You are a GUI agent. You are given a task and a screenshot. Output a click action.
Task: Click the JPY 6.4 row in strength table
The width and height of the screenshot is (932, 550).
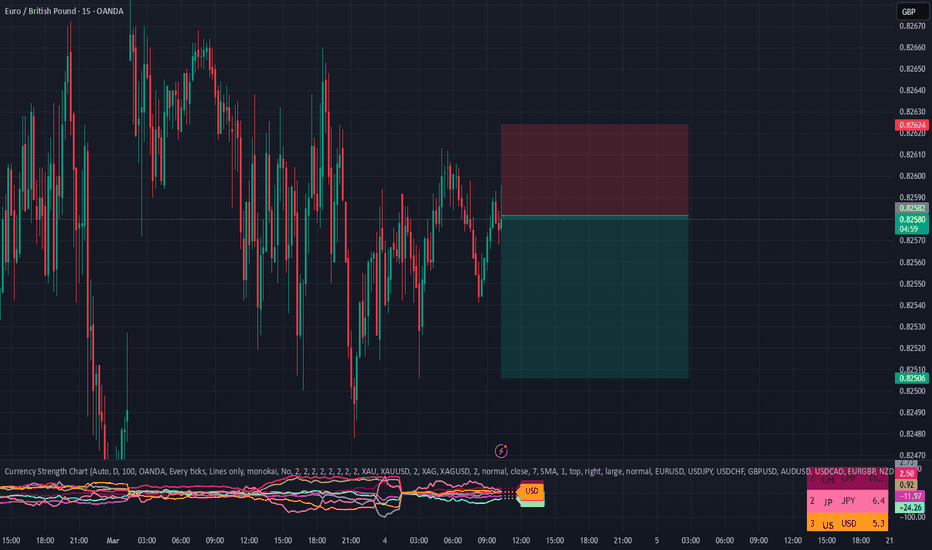tap(847, 501)
